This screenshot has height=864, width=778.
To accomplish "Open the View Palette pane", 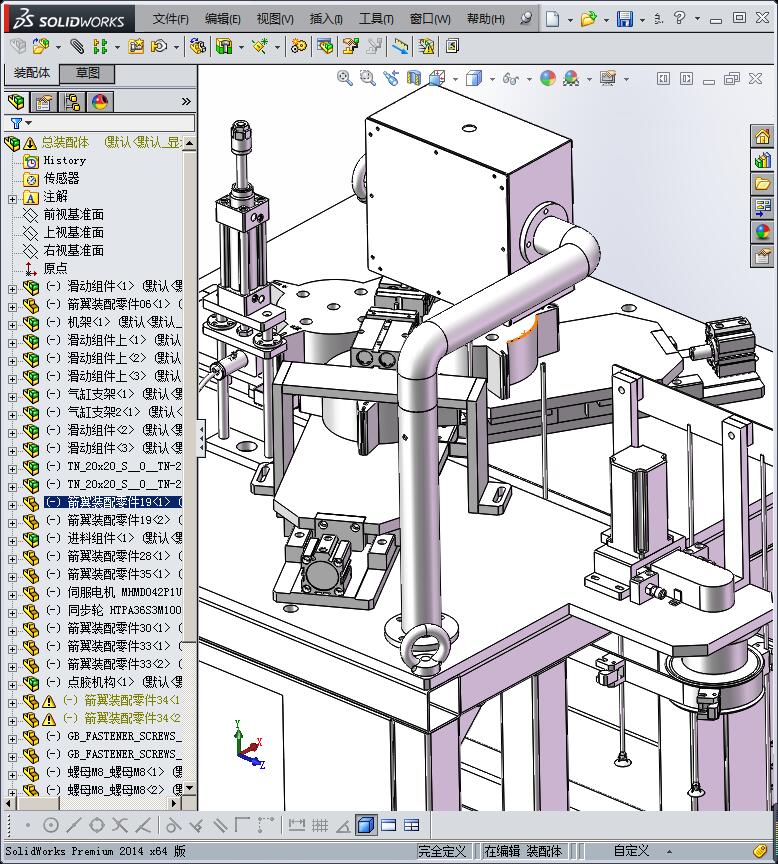I will (763, 208).
